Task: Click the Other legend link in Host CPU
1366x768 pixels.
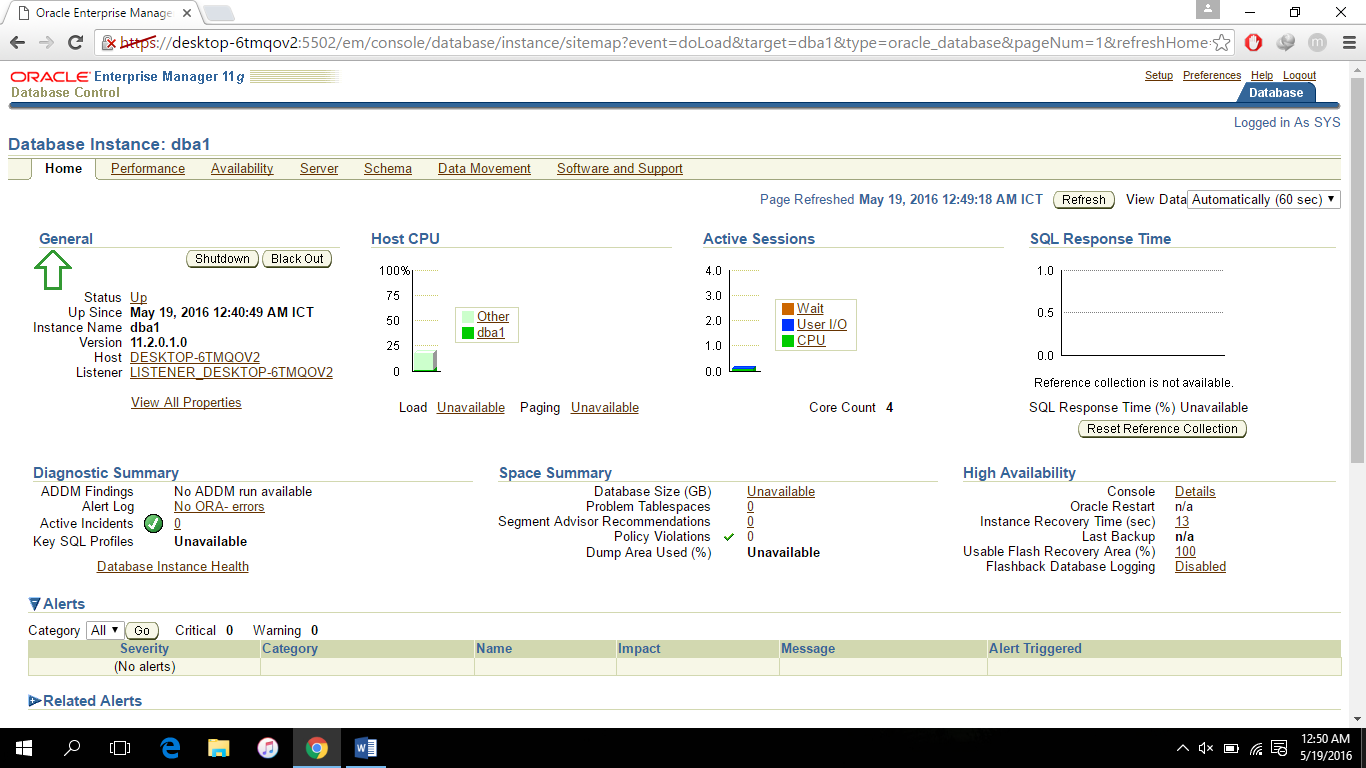Action: 493,317
